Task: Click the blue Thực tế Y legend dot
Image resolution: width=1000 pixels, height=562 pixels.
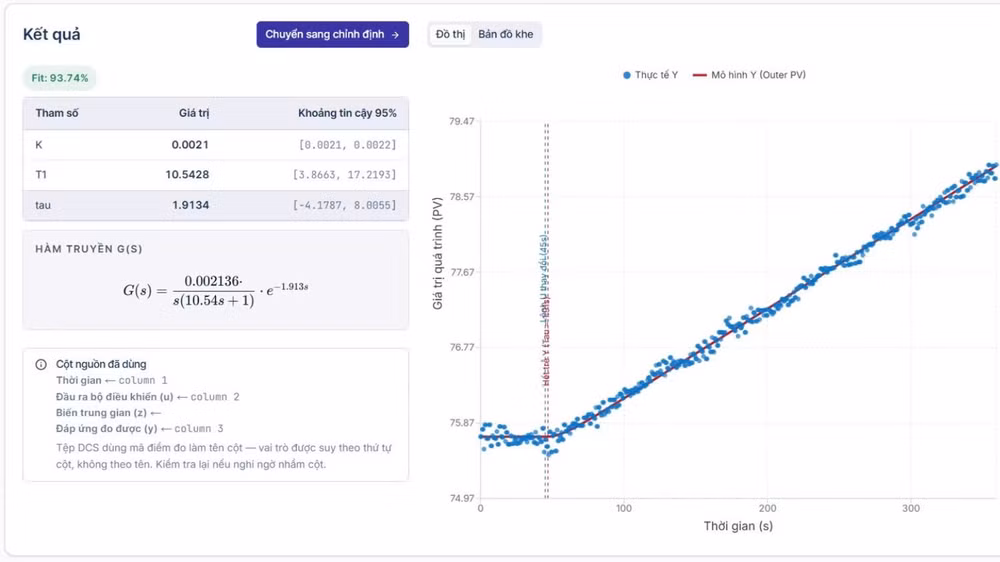Action: (626, 75)
